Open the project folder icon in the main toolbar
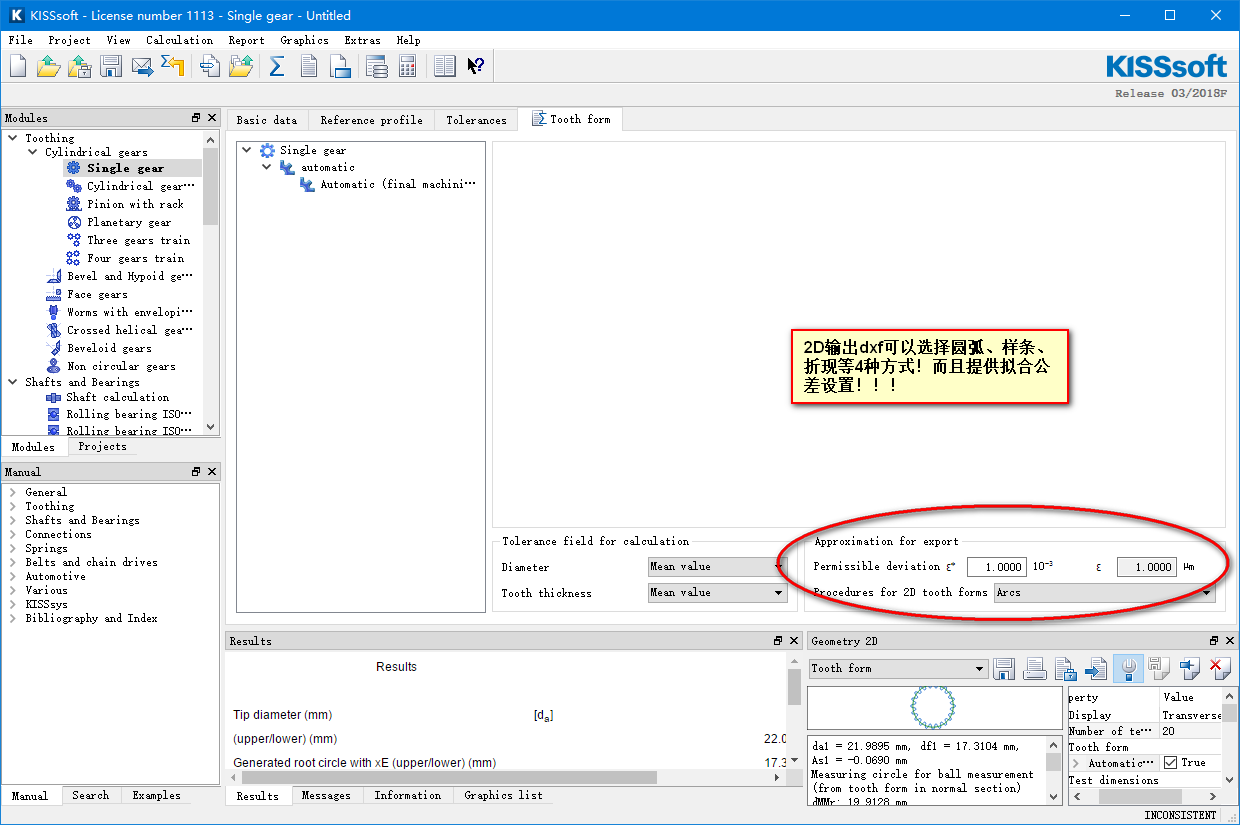The width and height of the screenshot is (1240, 825). click(x=241, y=66)
